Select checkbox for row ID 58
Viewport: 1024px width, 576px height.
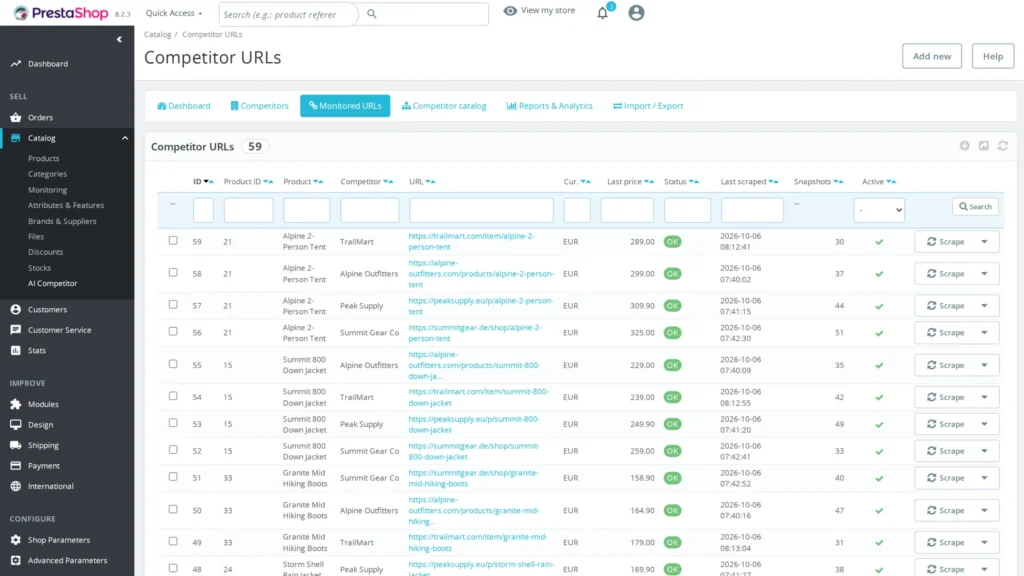[173, 272]
